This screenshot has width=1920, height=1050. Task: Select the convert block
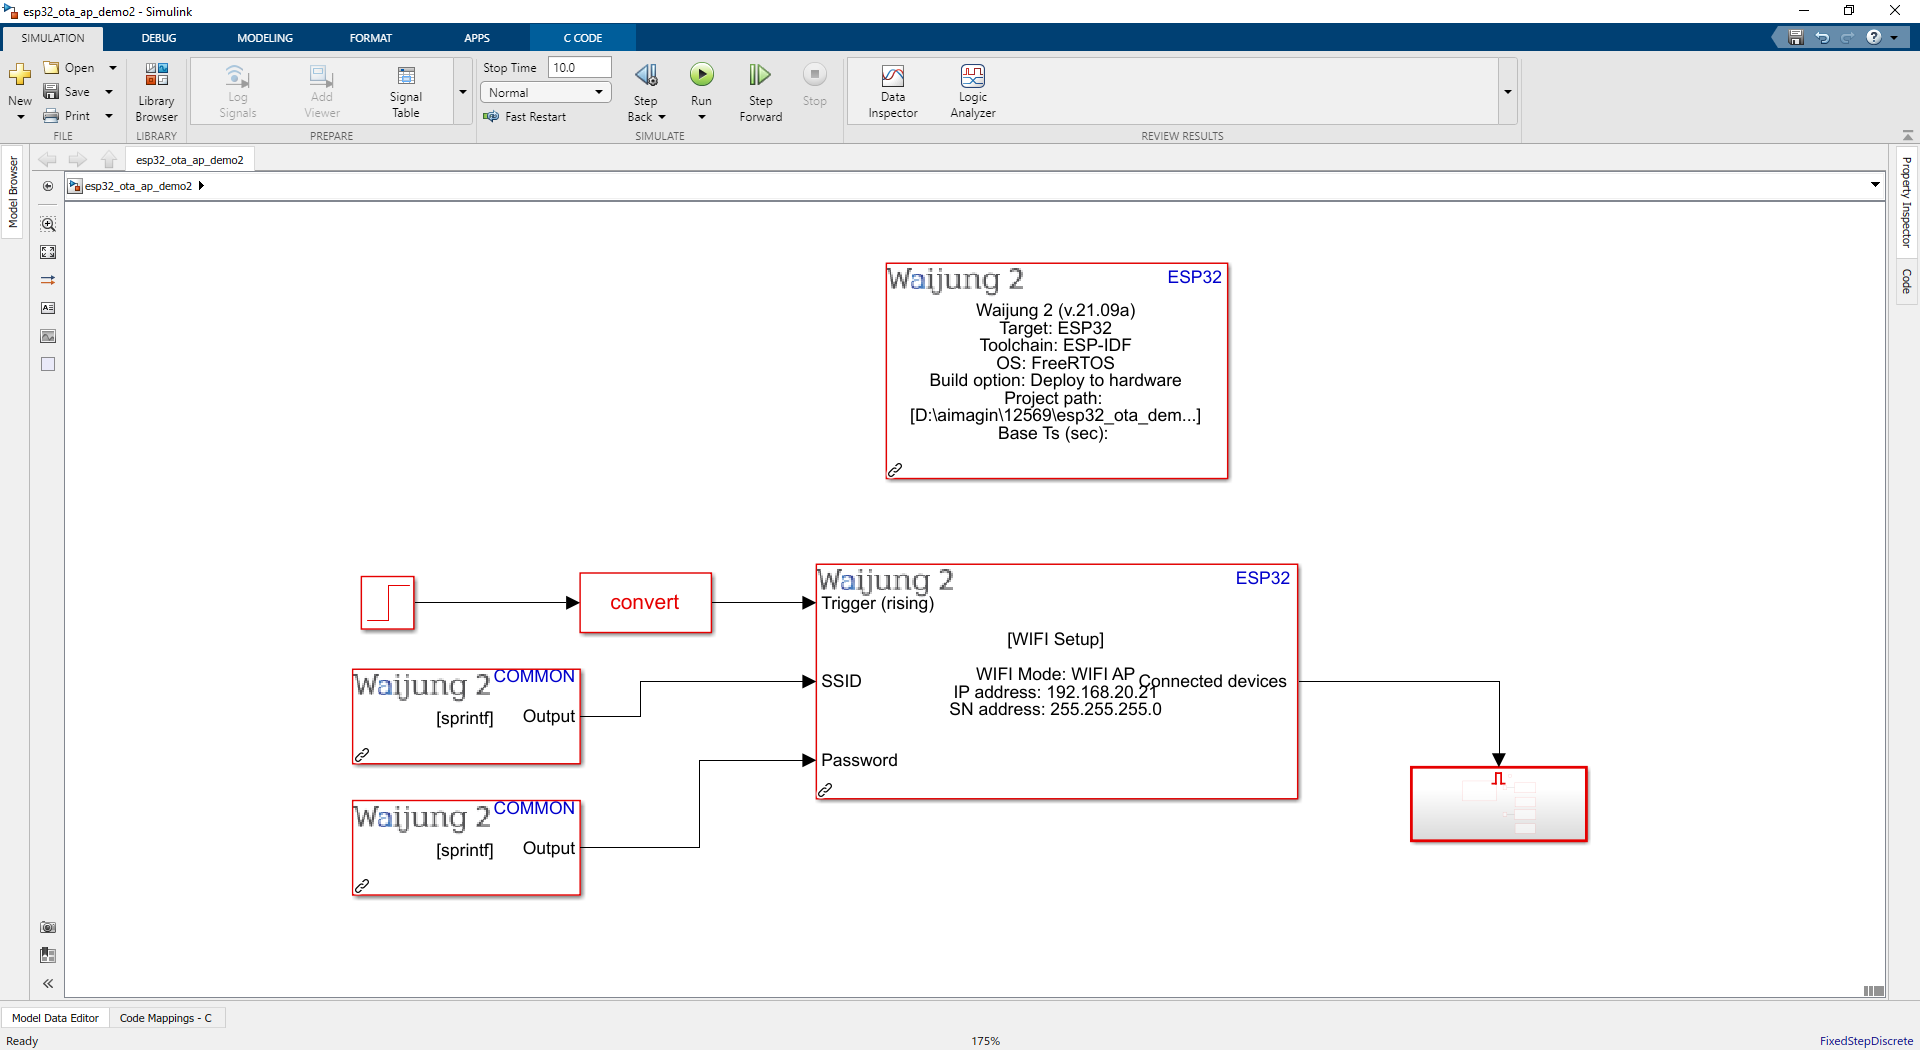pos(645,602)
